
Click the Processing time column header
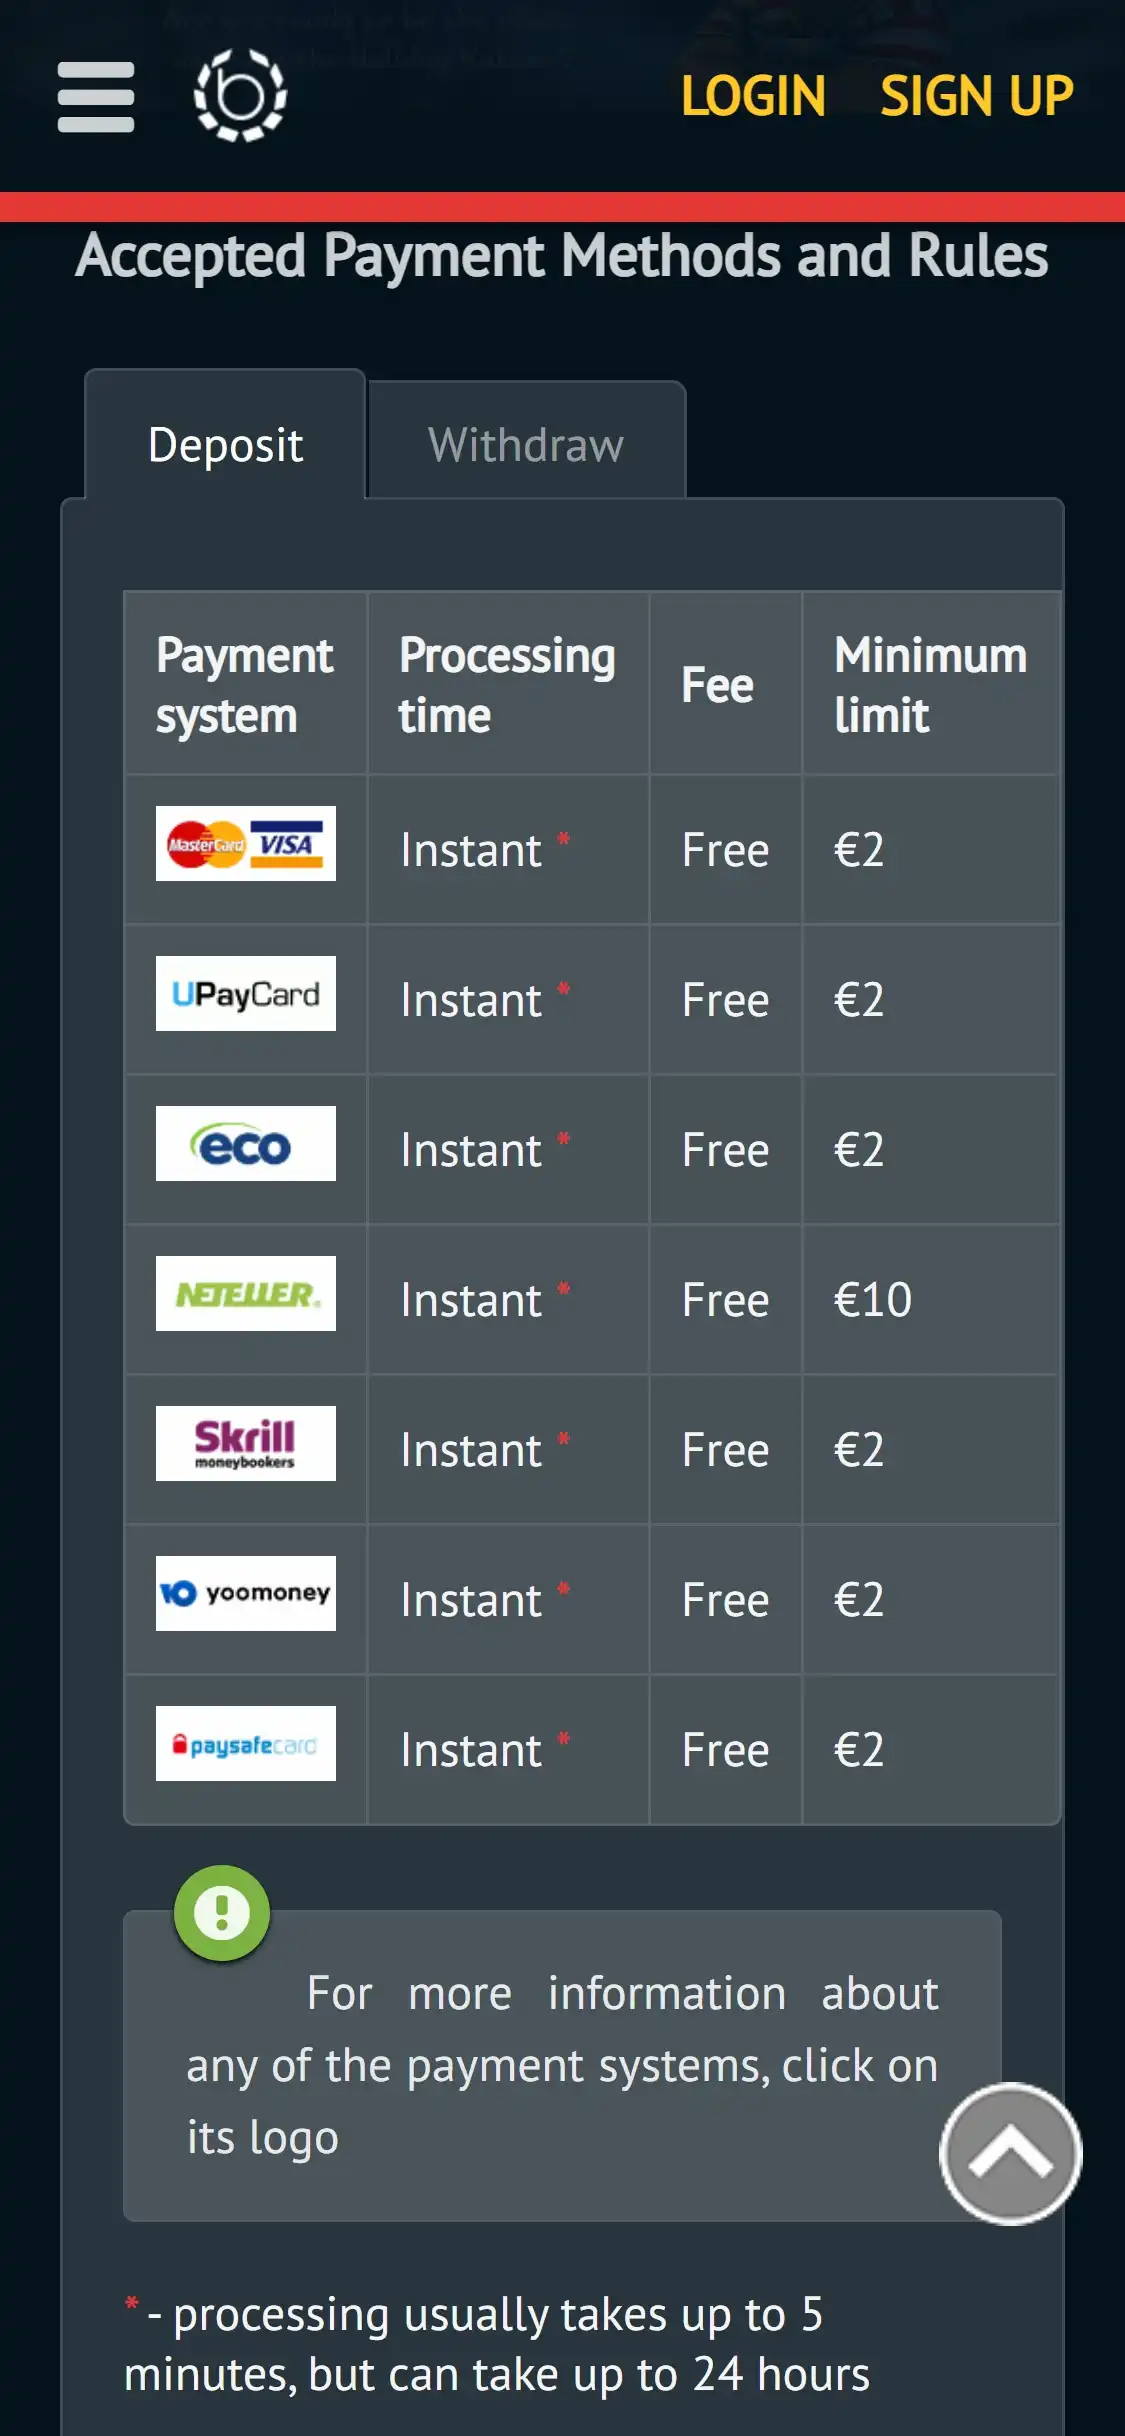pyautogui.click(x=507, y=685)
